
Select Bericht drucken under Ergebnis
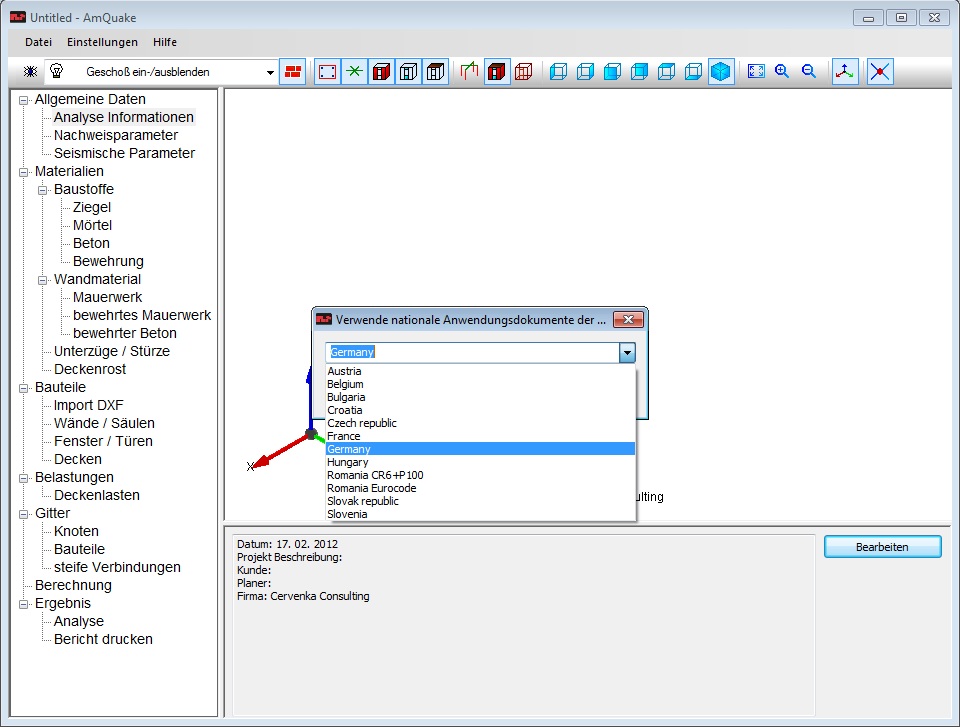click(103, 639)
